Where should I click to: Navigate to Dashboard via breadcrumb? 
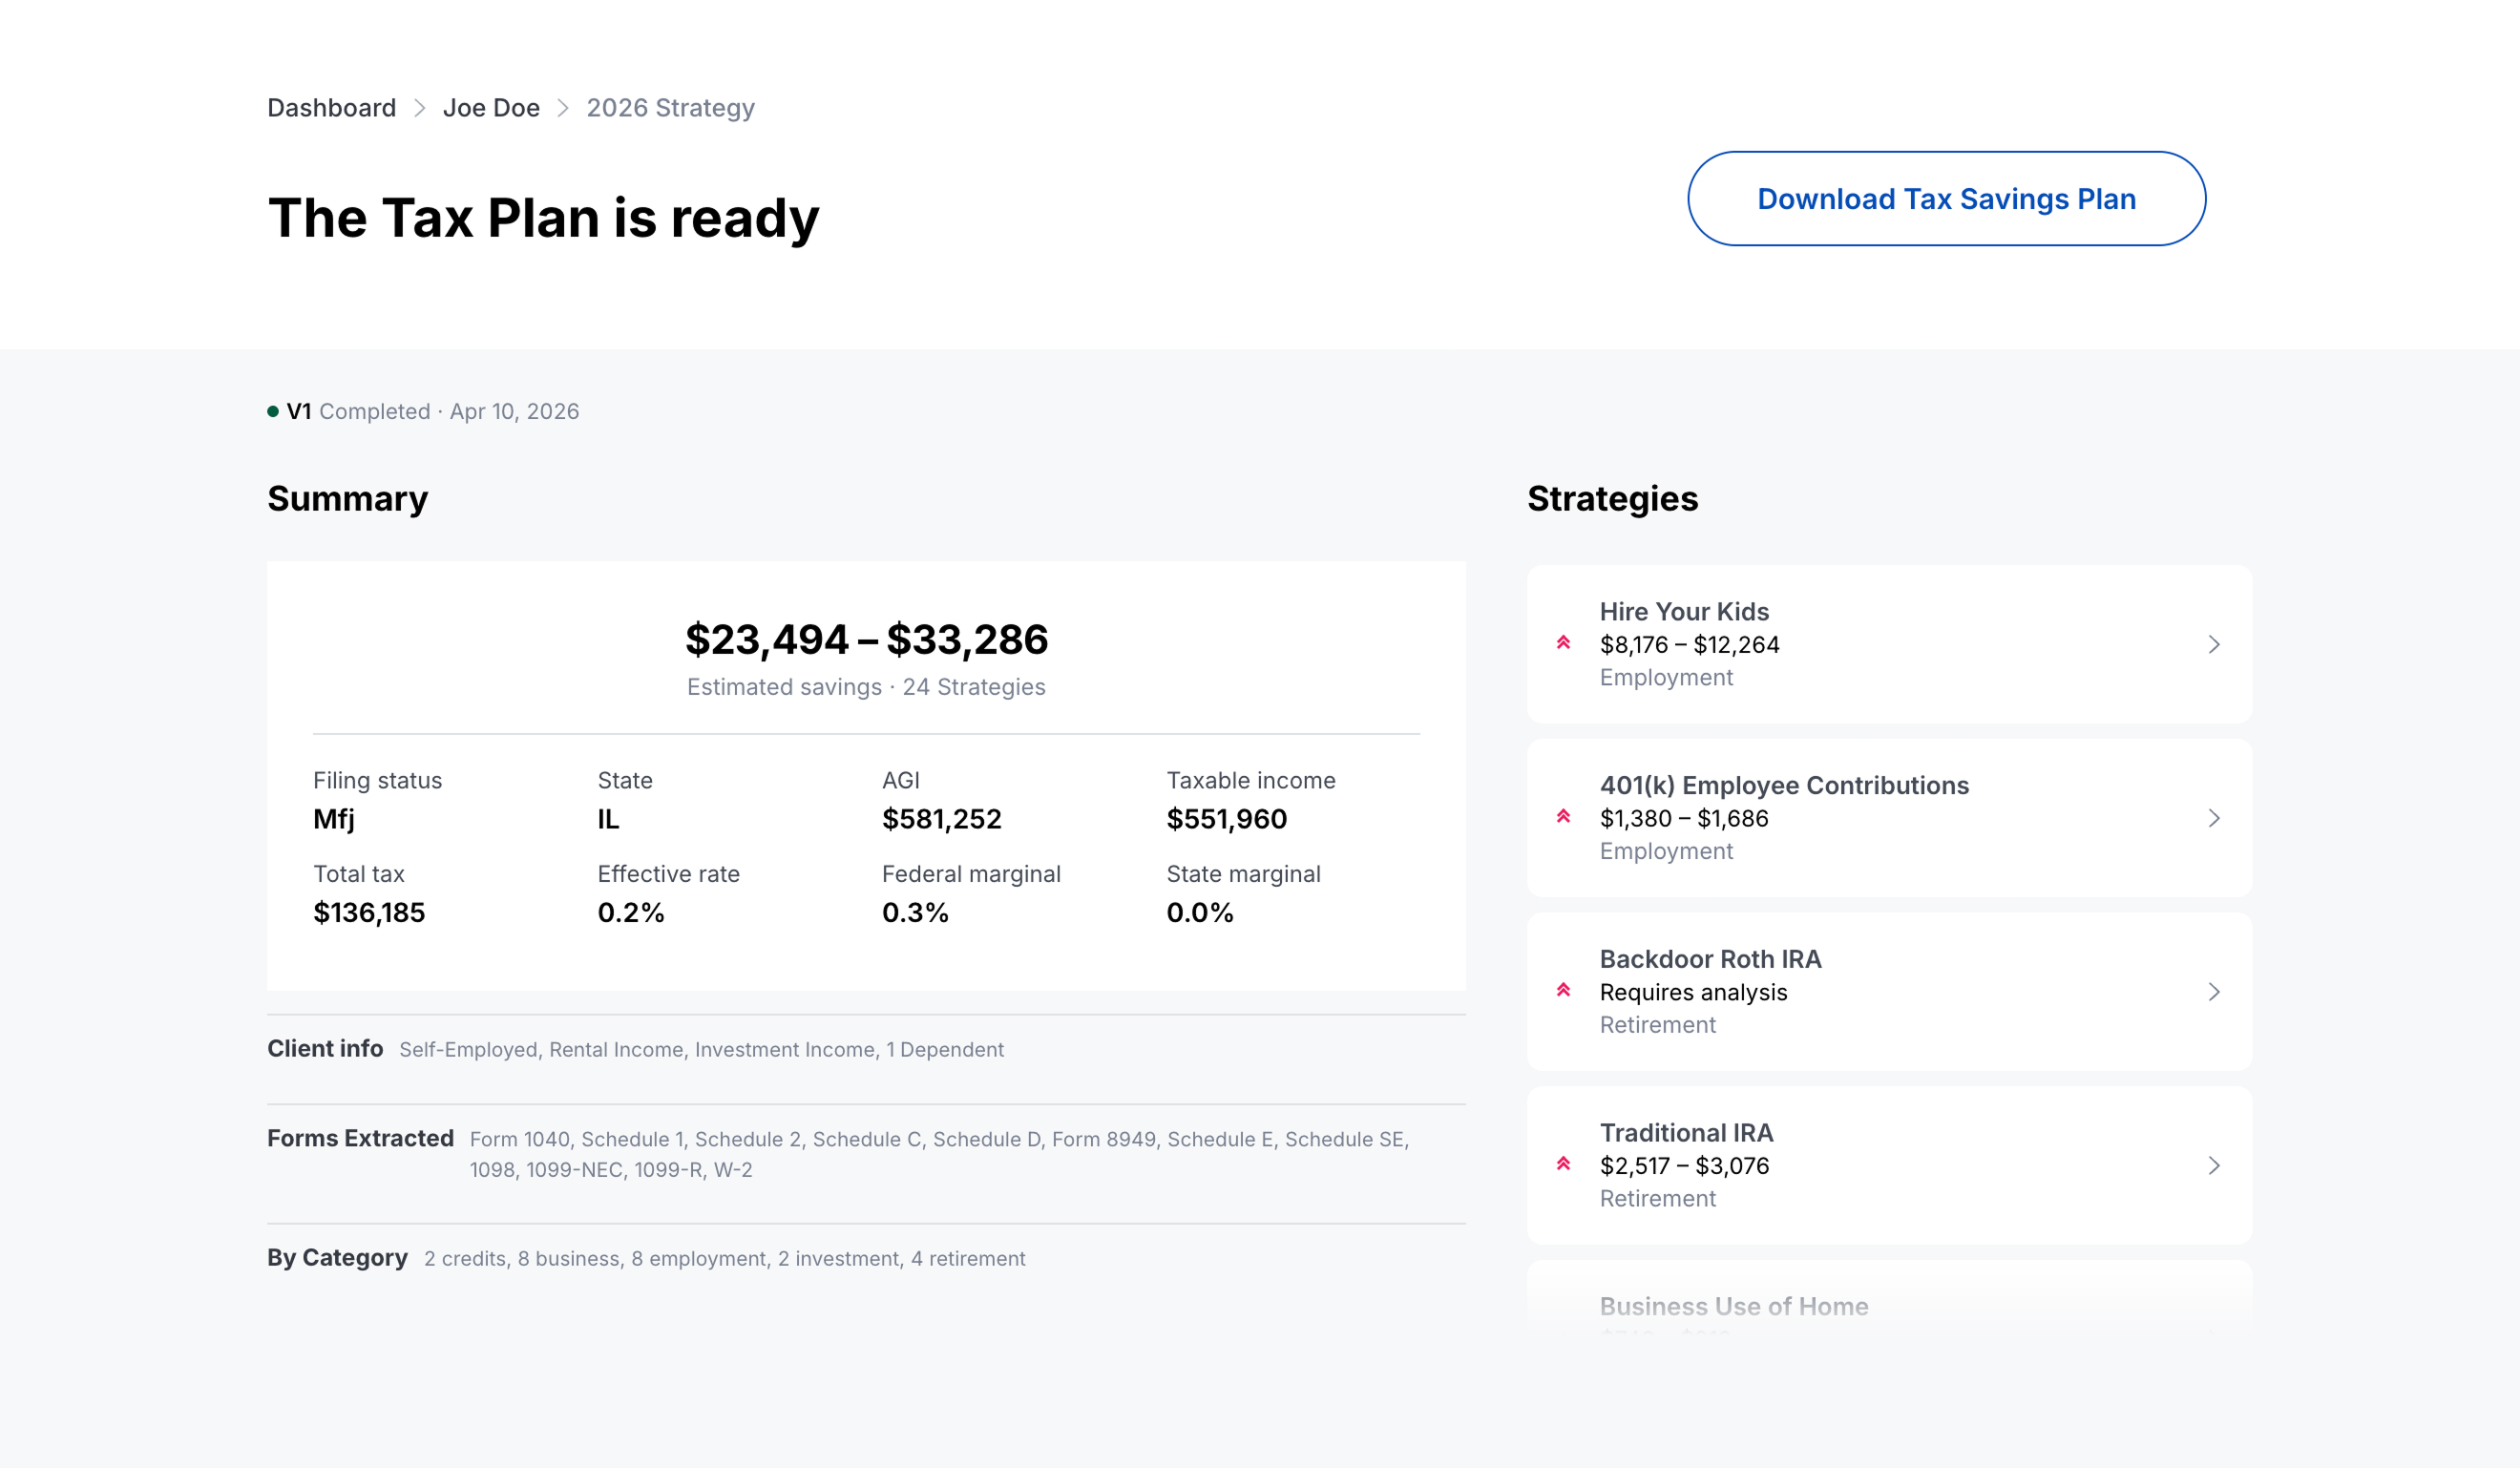pos(331,107)
